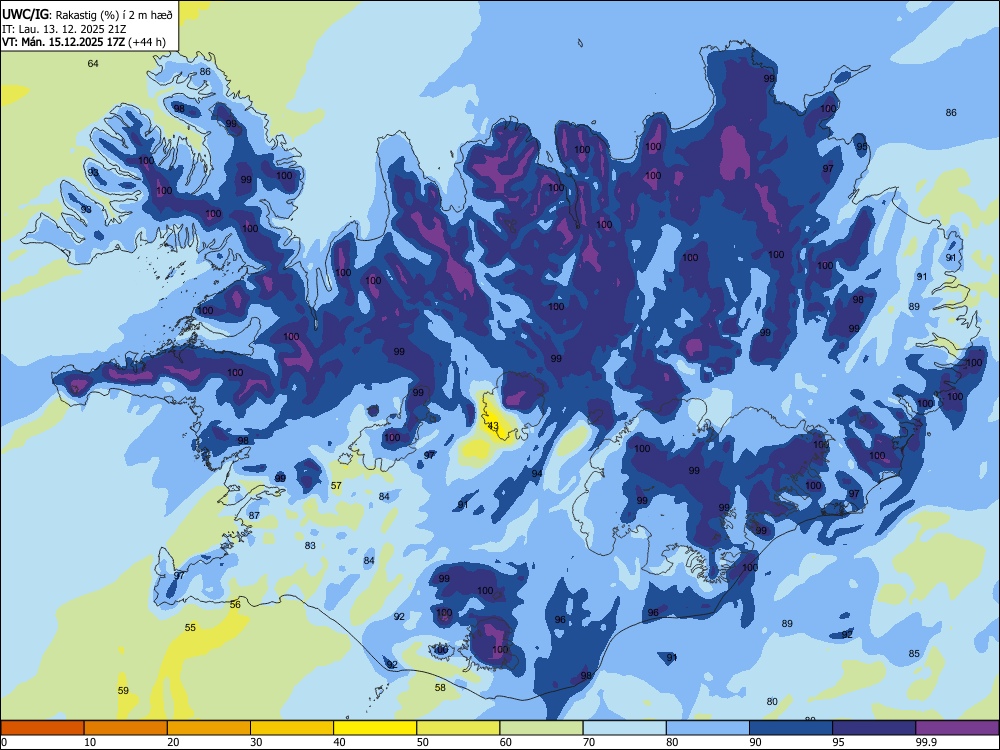This screenshot has width=1000, height=750.
Task: Click the orange 10–20 legend swatch
Action: (x=126, y=728)
